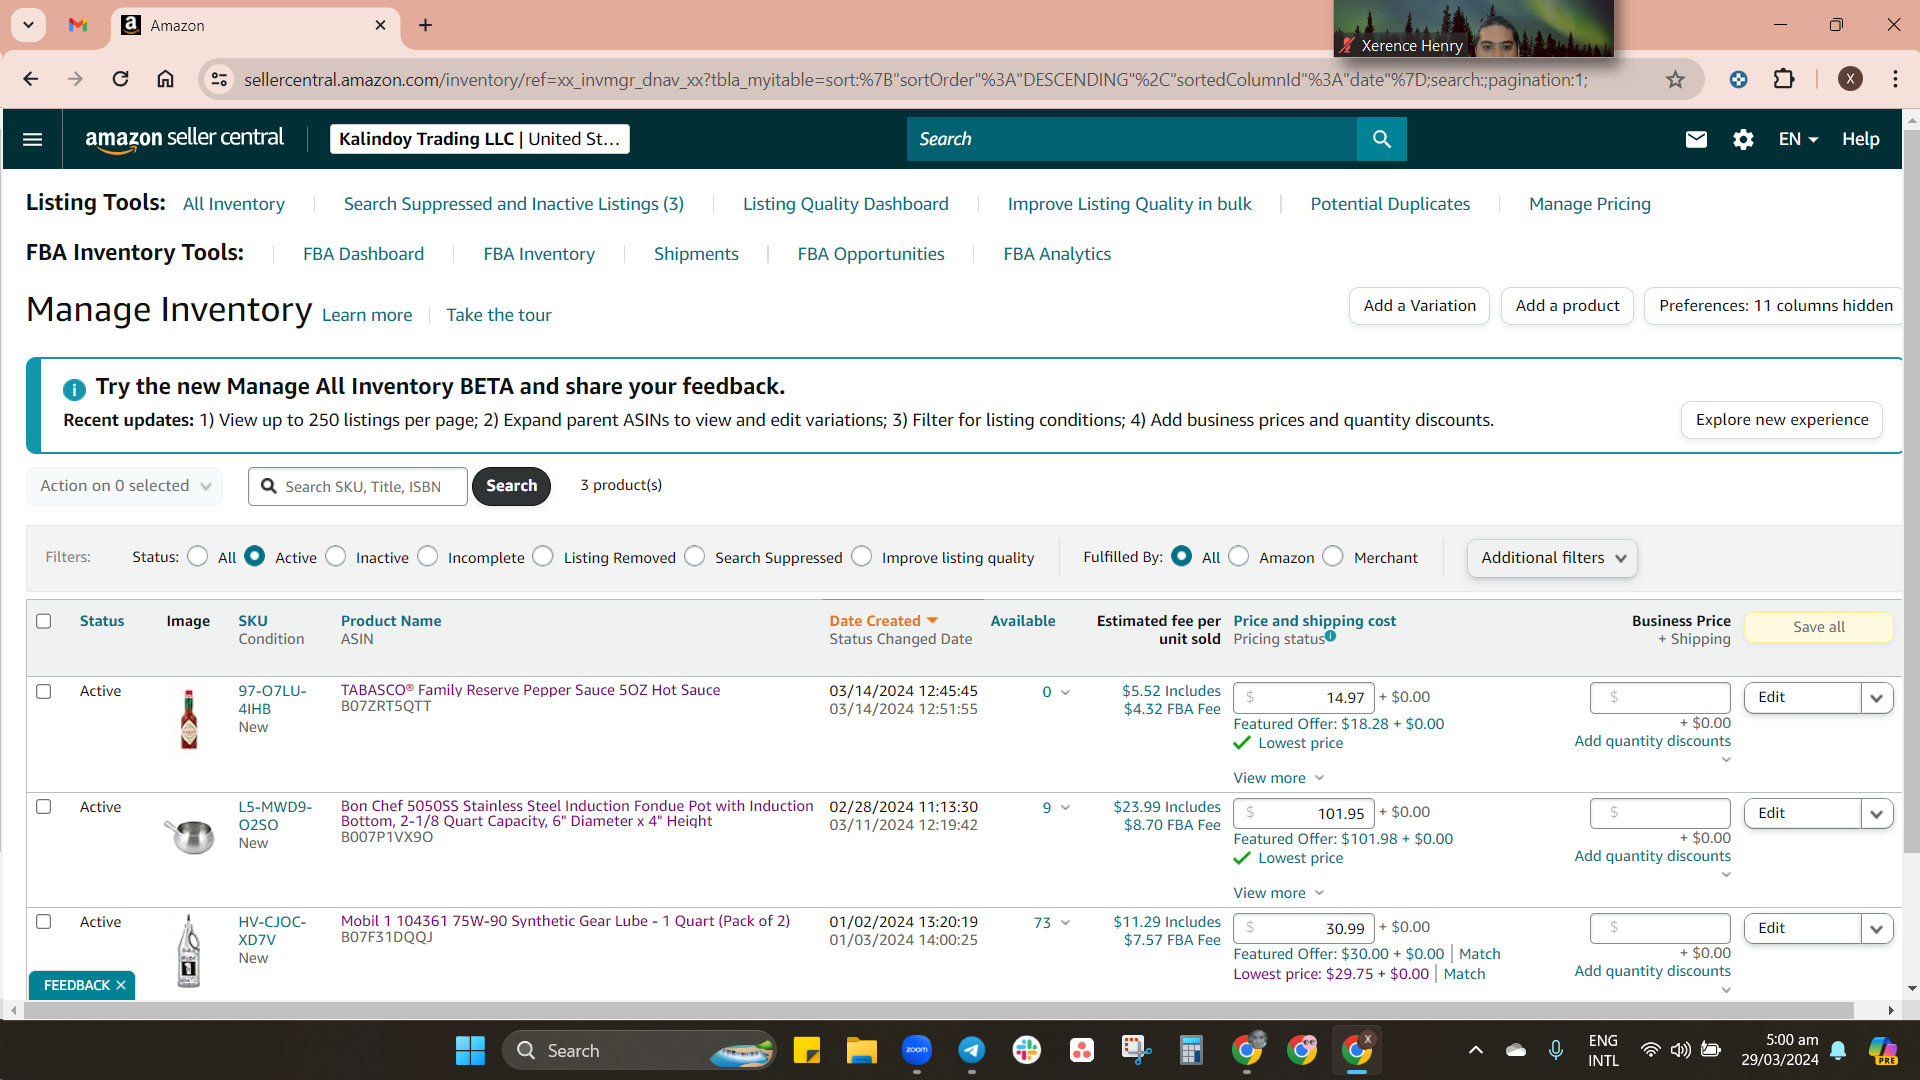Select the TABASCO Pepper Sauce row checkbox
This screenshot has height=1080, width=1920.
[x=44, y=691]
